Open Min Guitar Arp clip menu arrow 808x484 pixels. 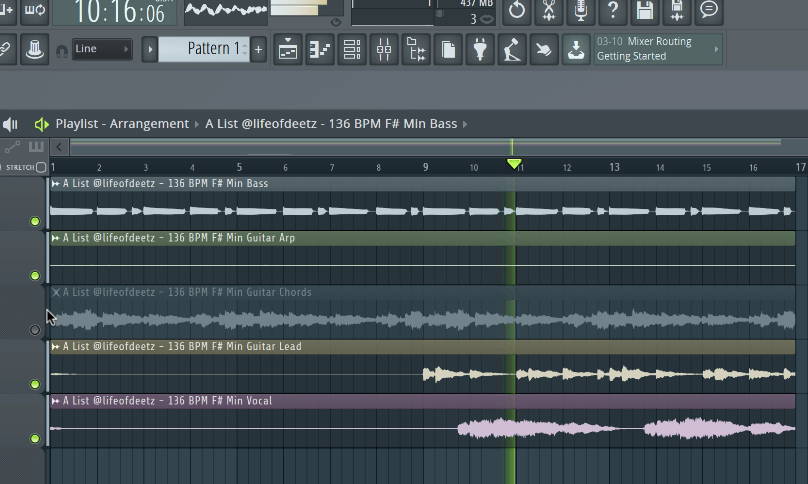click(x=55, y=238)
